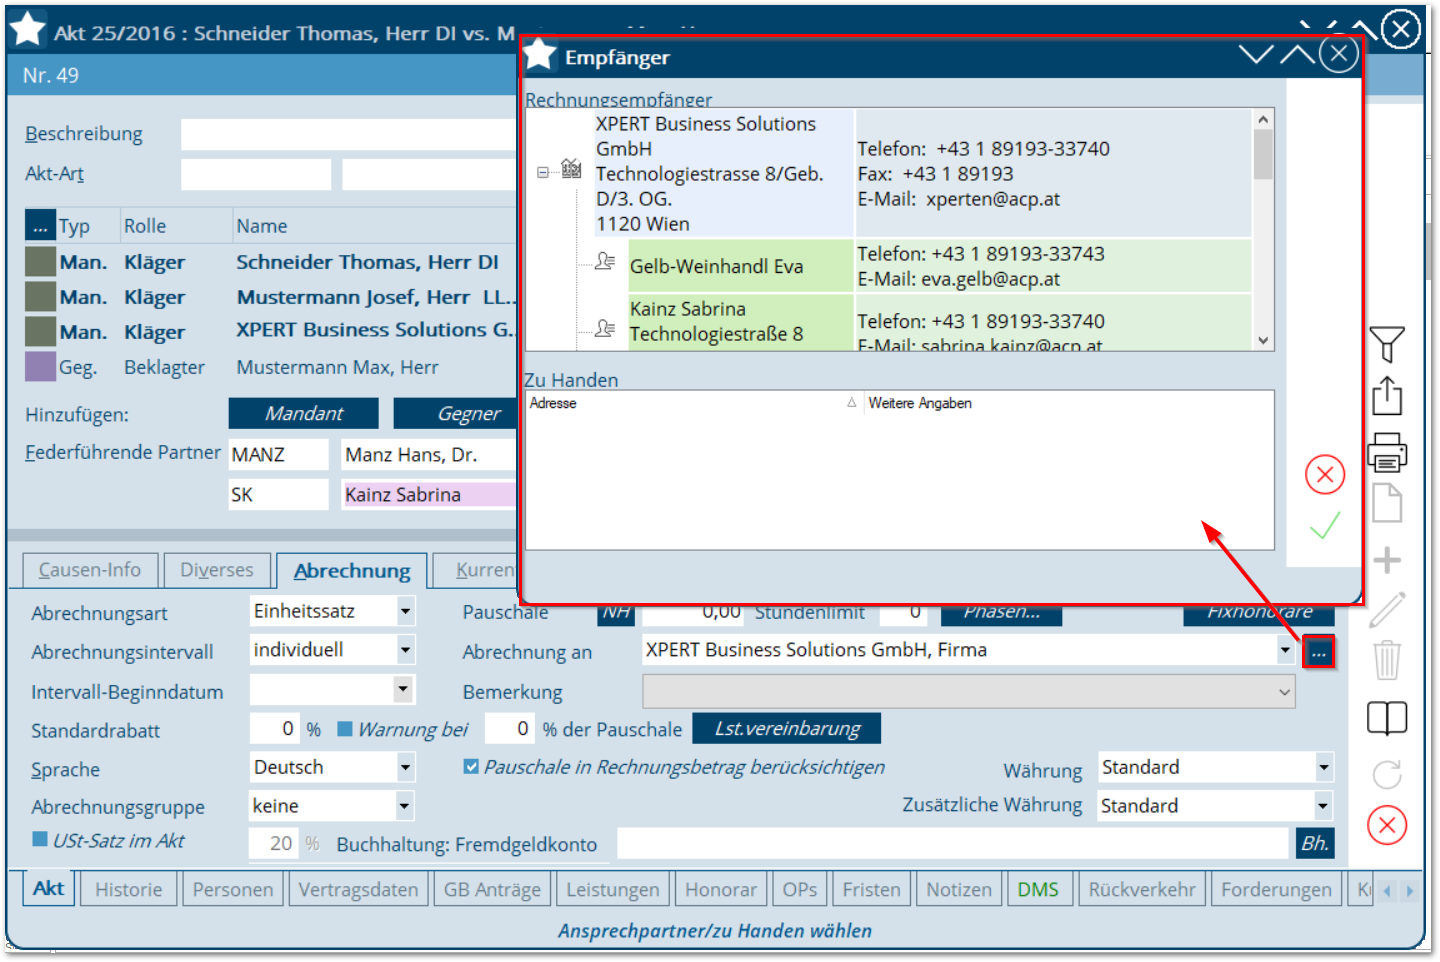Toggle the USt-Satz im Akt checkbox
The width and height of the screenshot is (1440, 962).
40,839
